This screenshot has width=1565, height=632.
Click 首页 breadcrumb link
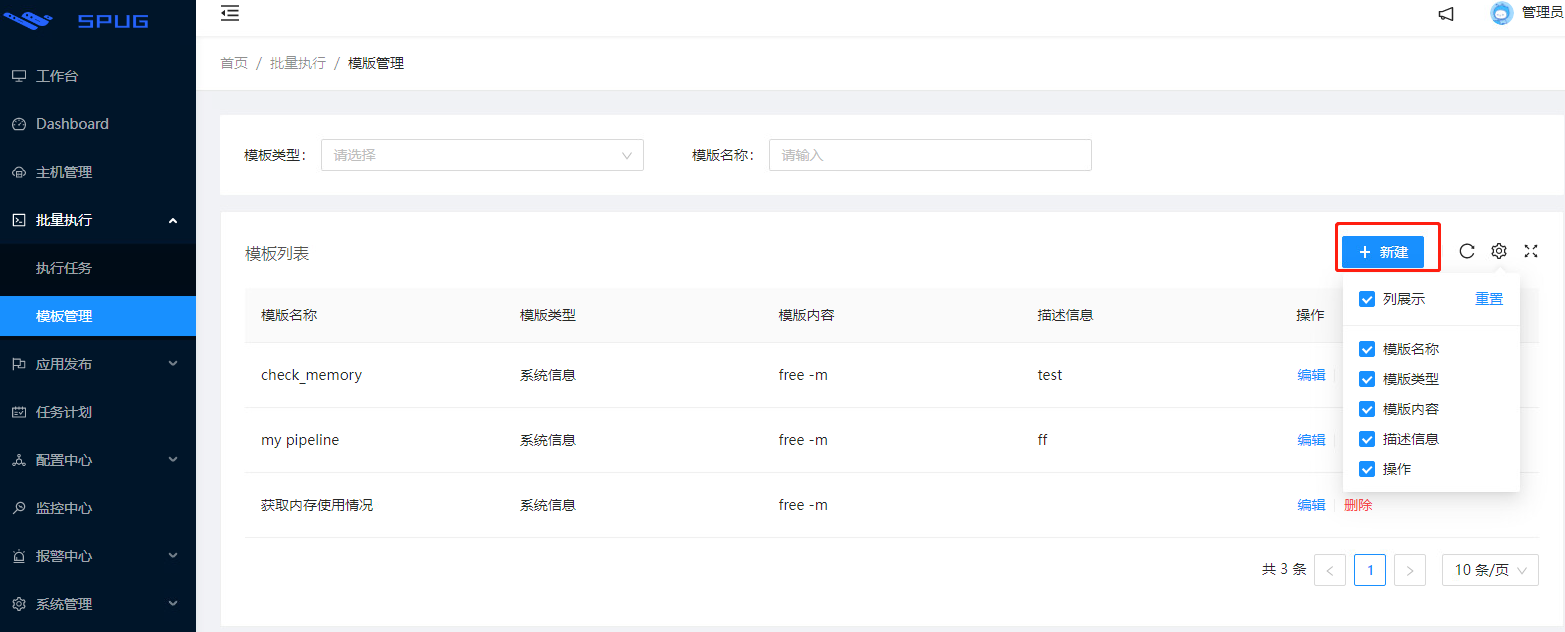click(x=234, y=63)
